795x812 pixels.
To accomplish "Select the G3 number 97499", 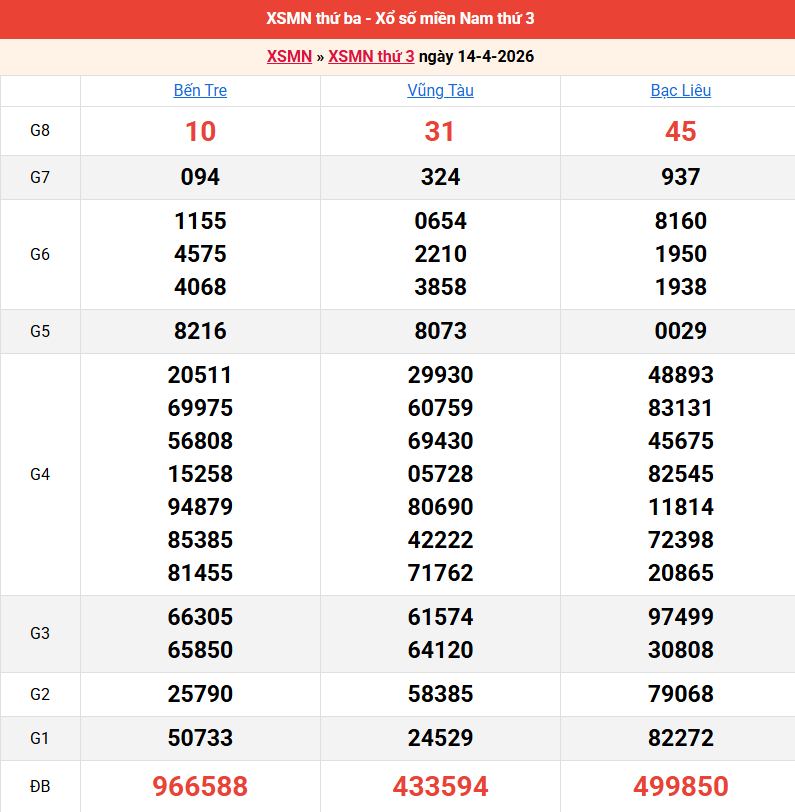I will tap(680, 617).
